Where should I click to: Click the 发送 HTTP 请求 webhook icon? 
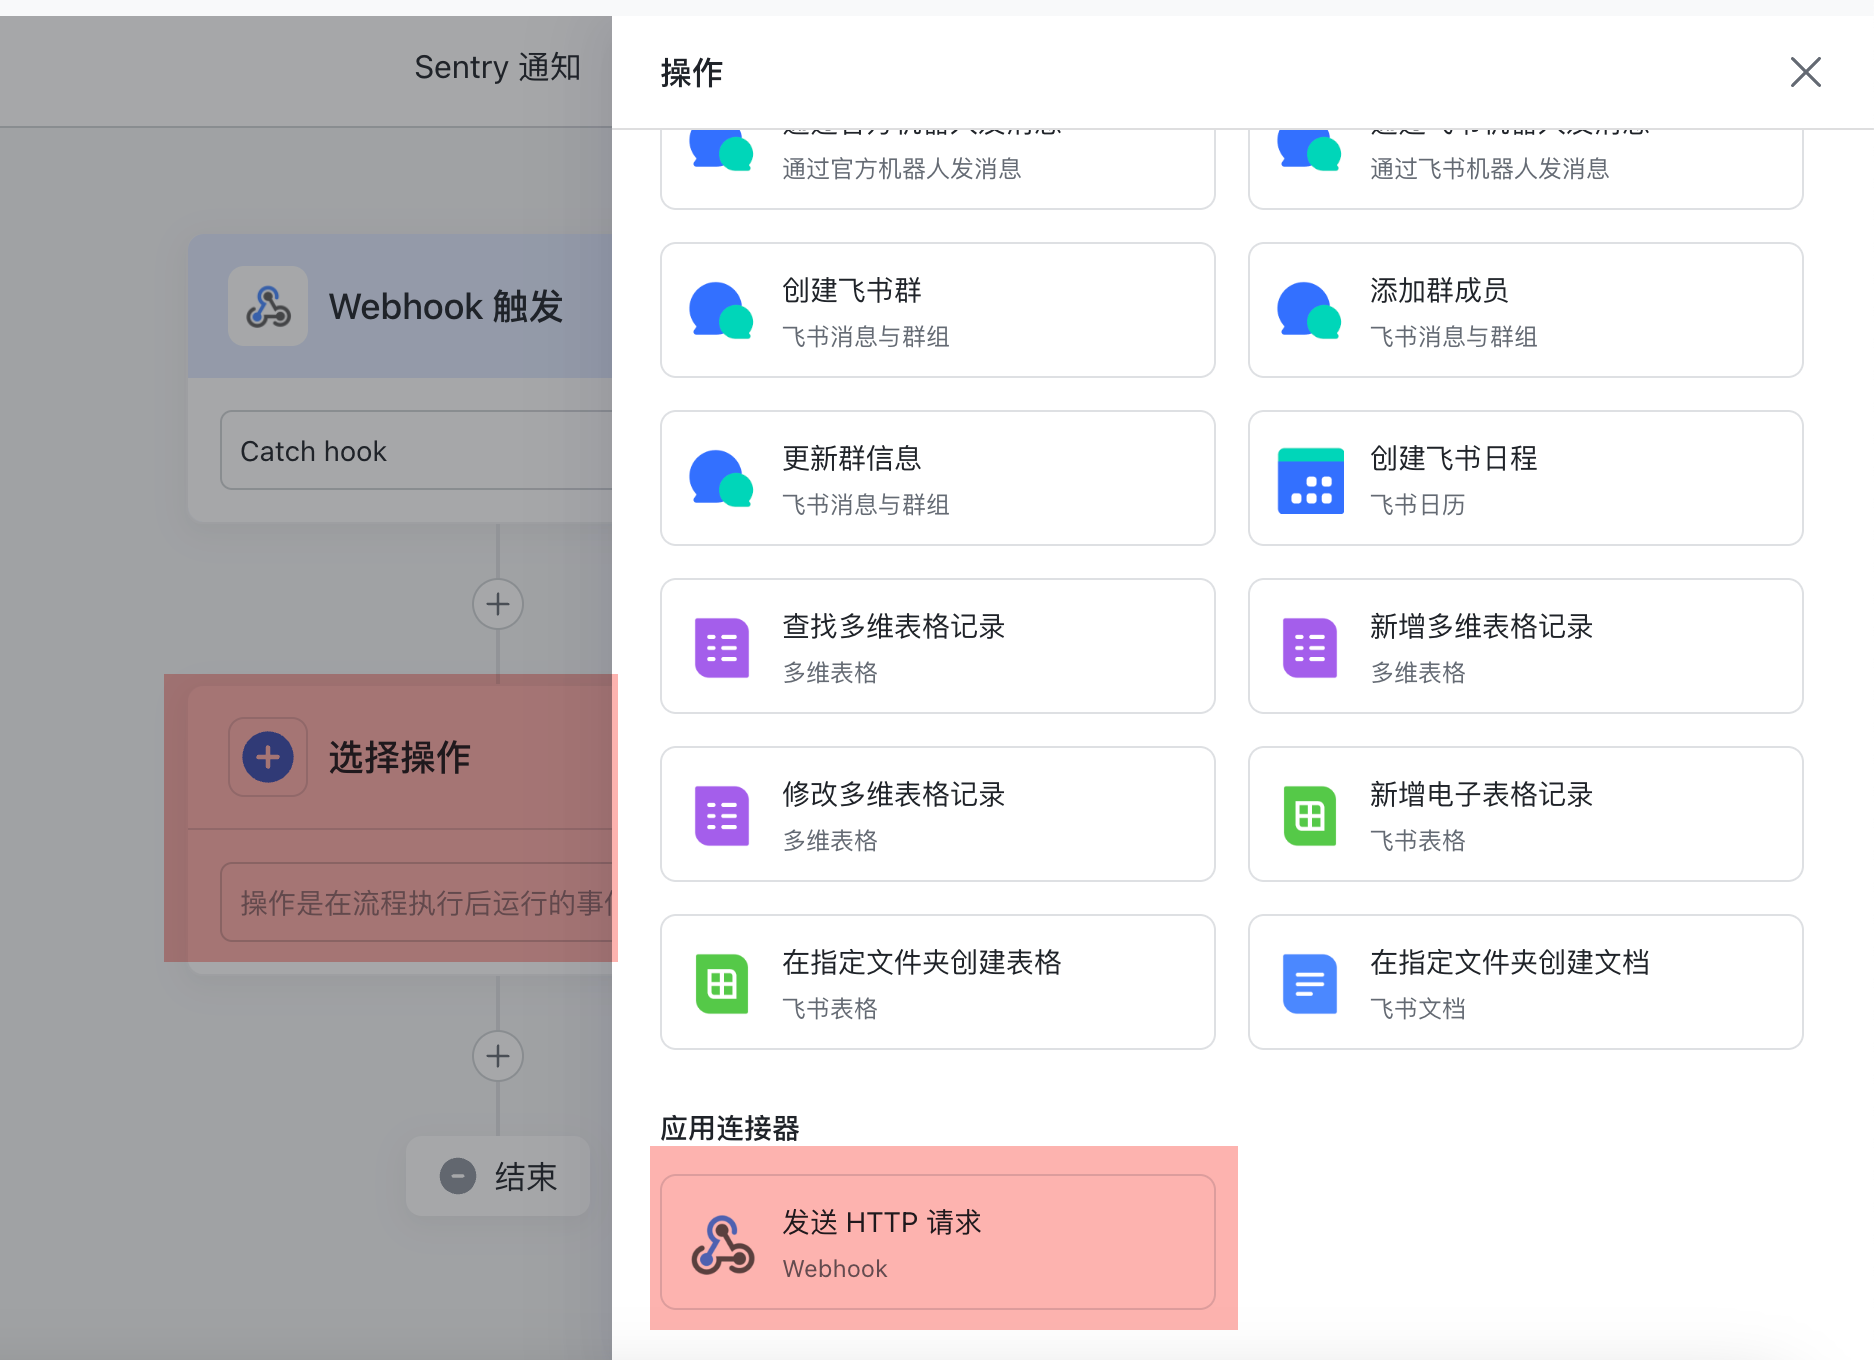pyautogui.click(x=722, y=1244)
